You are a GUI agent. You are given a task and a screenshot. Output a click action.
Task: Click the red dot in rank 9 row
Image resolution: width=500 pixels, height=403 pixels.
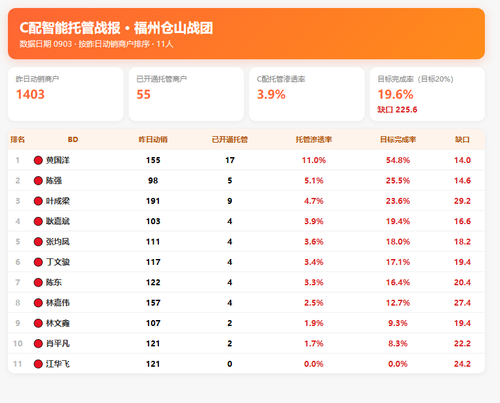(x=38, y=323)
